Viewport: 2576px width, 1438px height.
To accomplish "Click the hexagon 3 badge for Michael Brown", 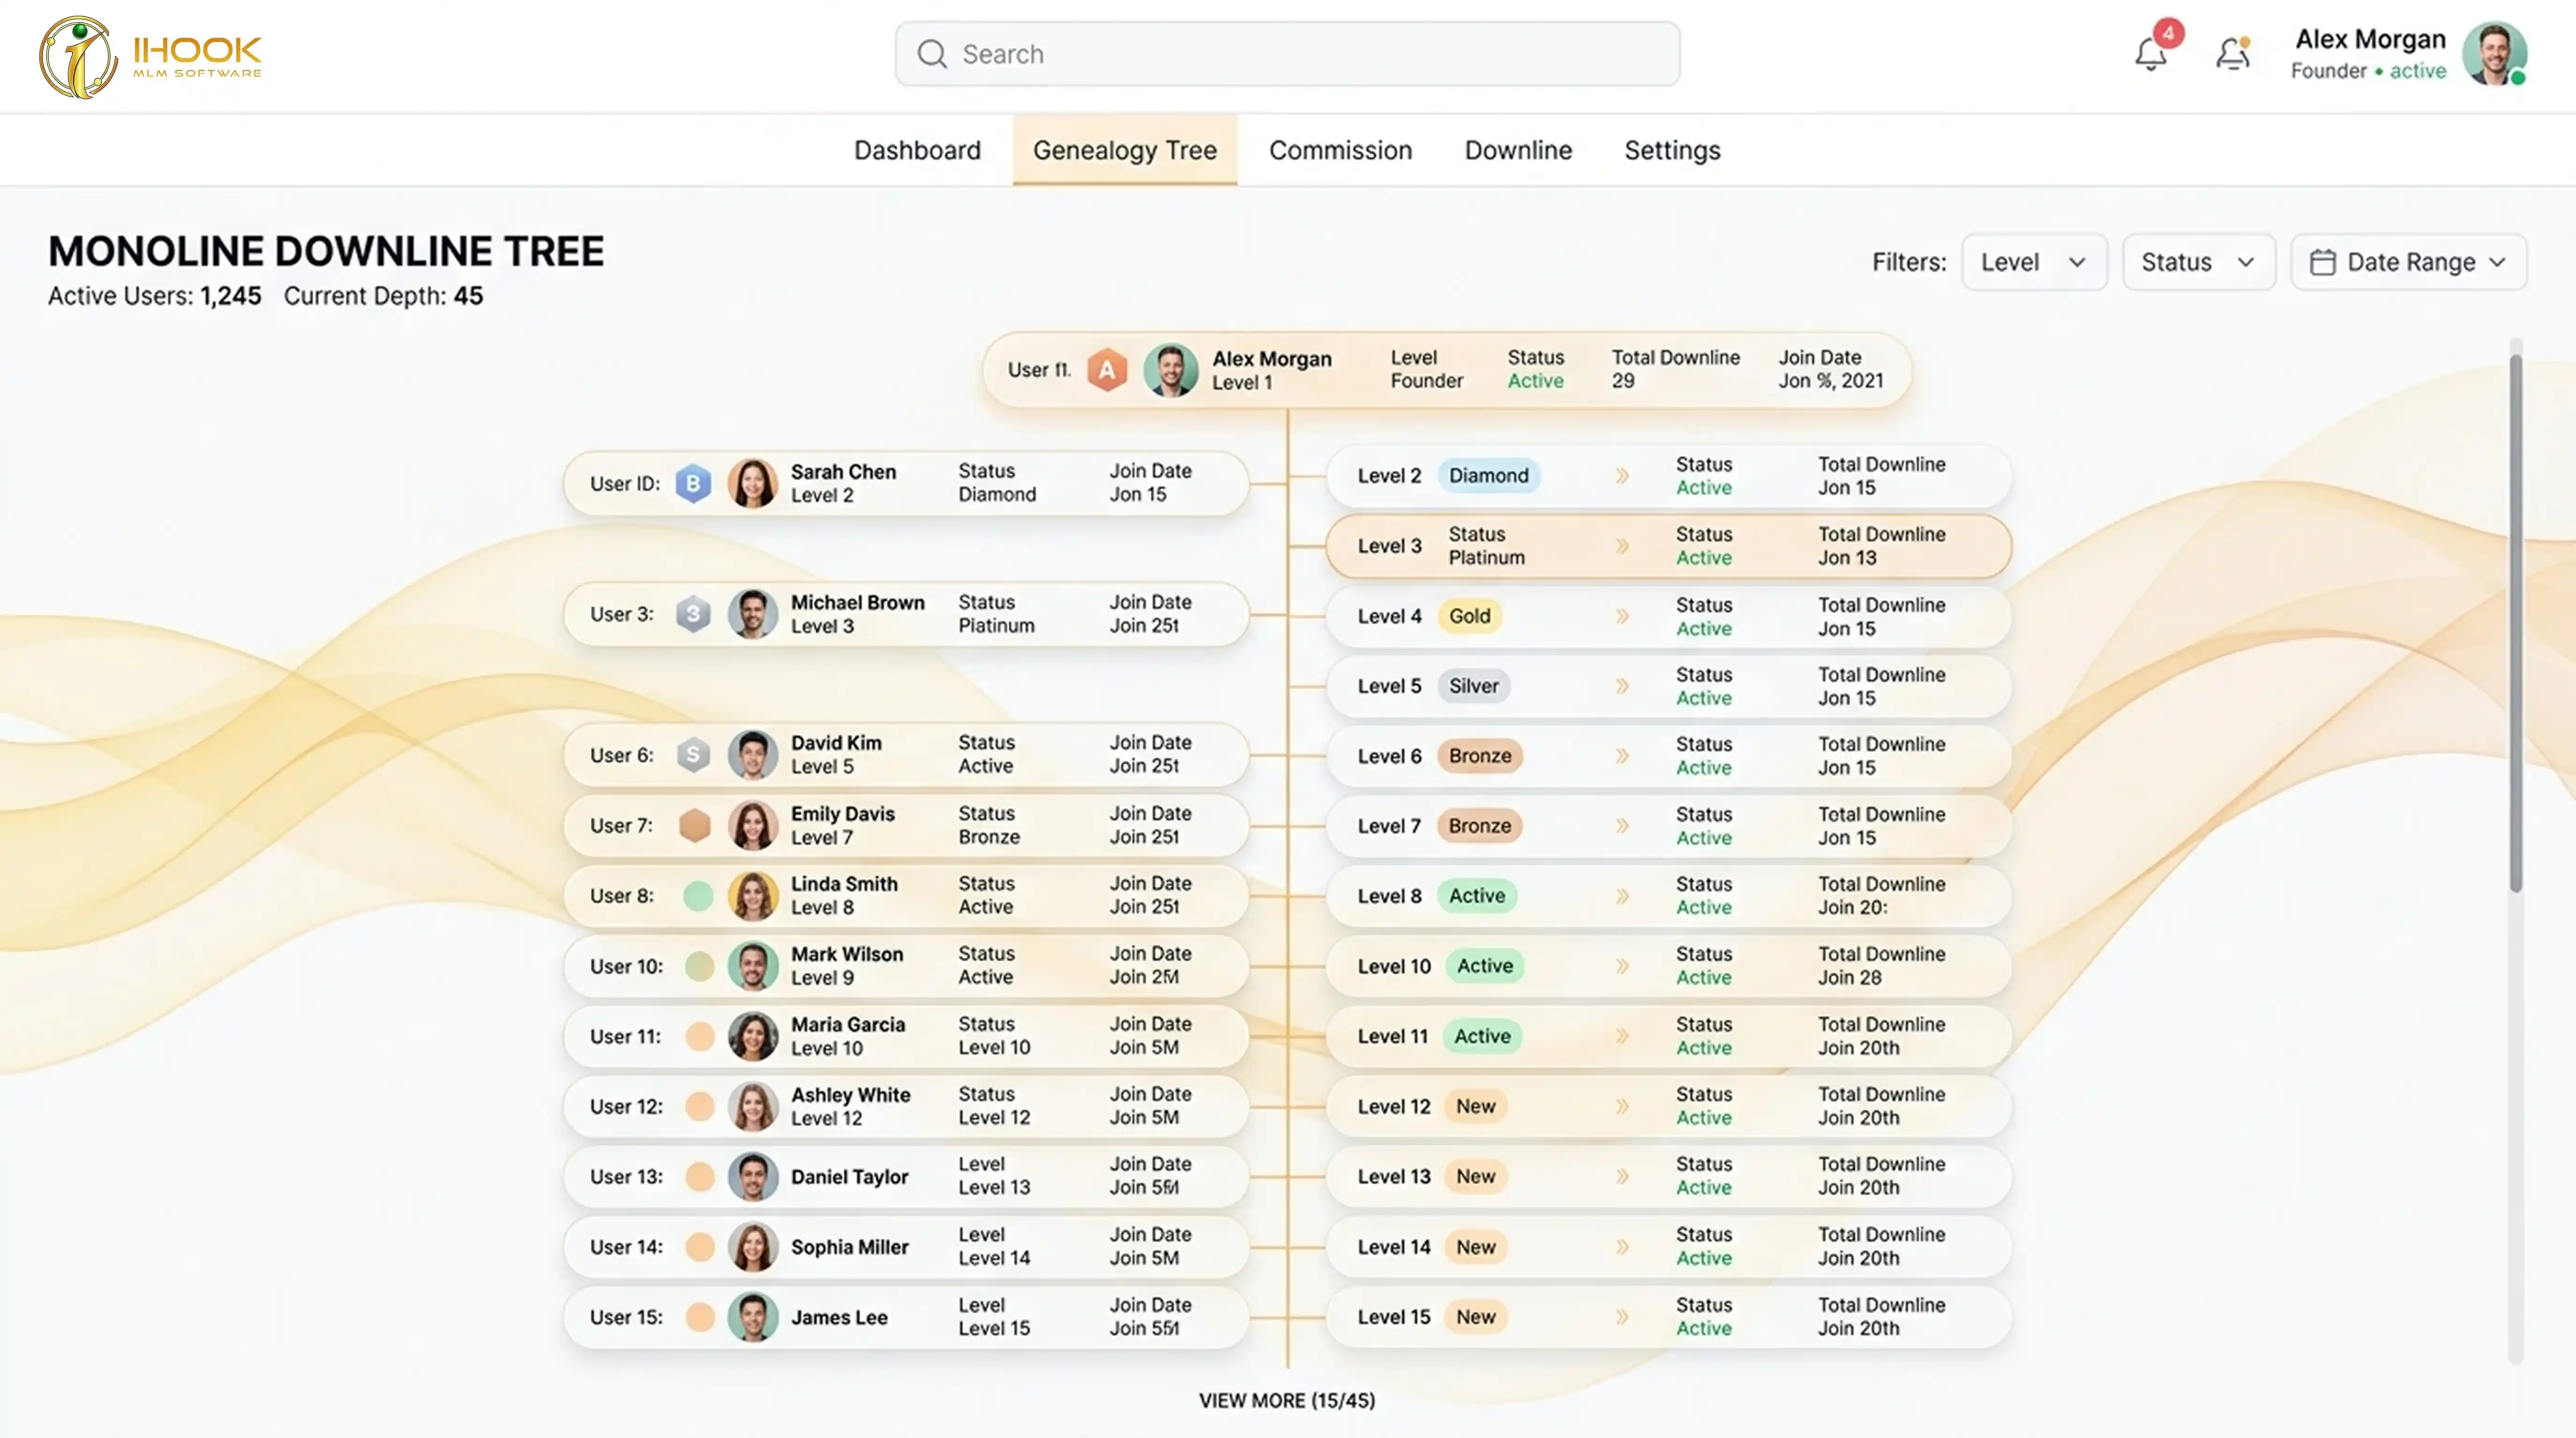I will (x=693, y=614).
